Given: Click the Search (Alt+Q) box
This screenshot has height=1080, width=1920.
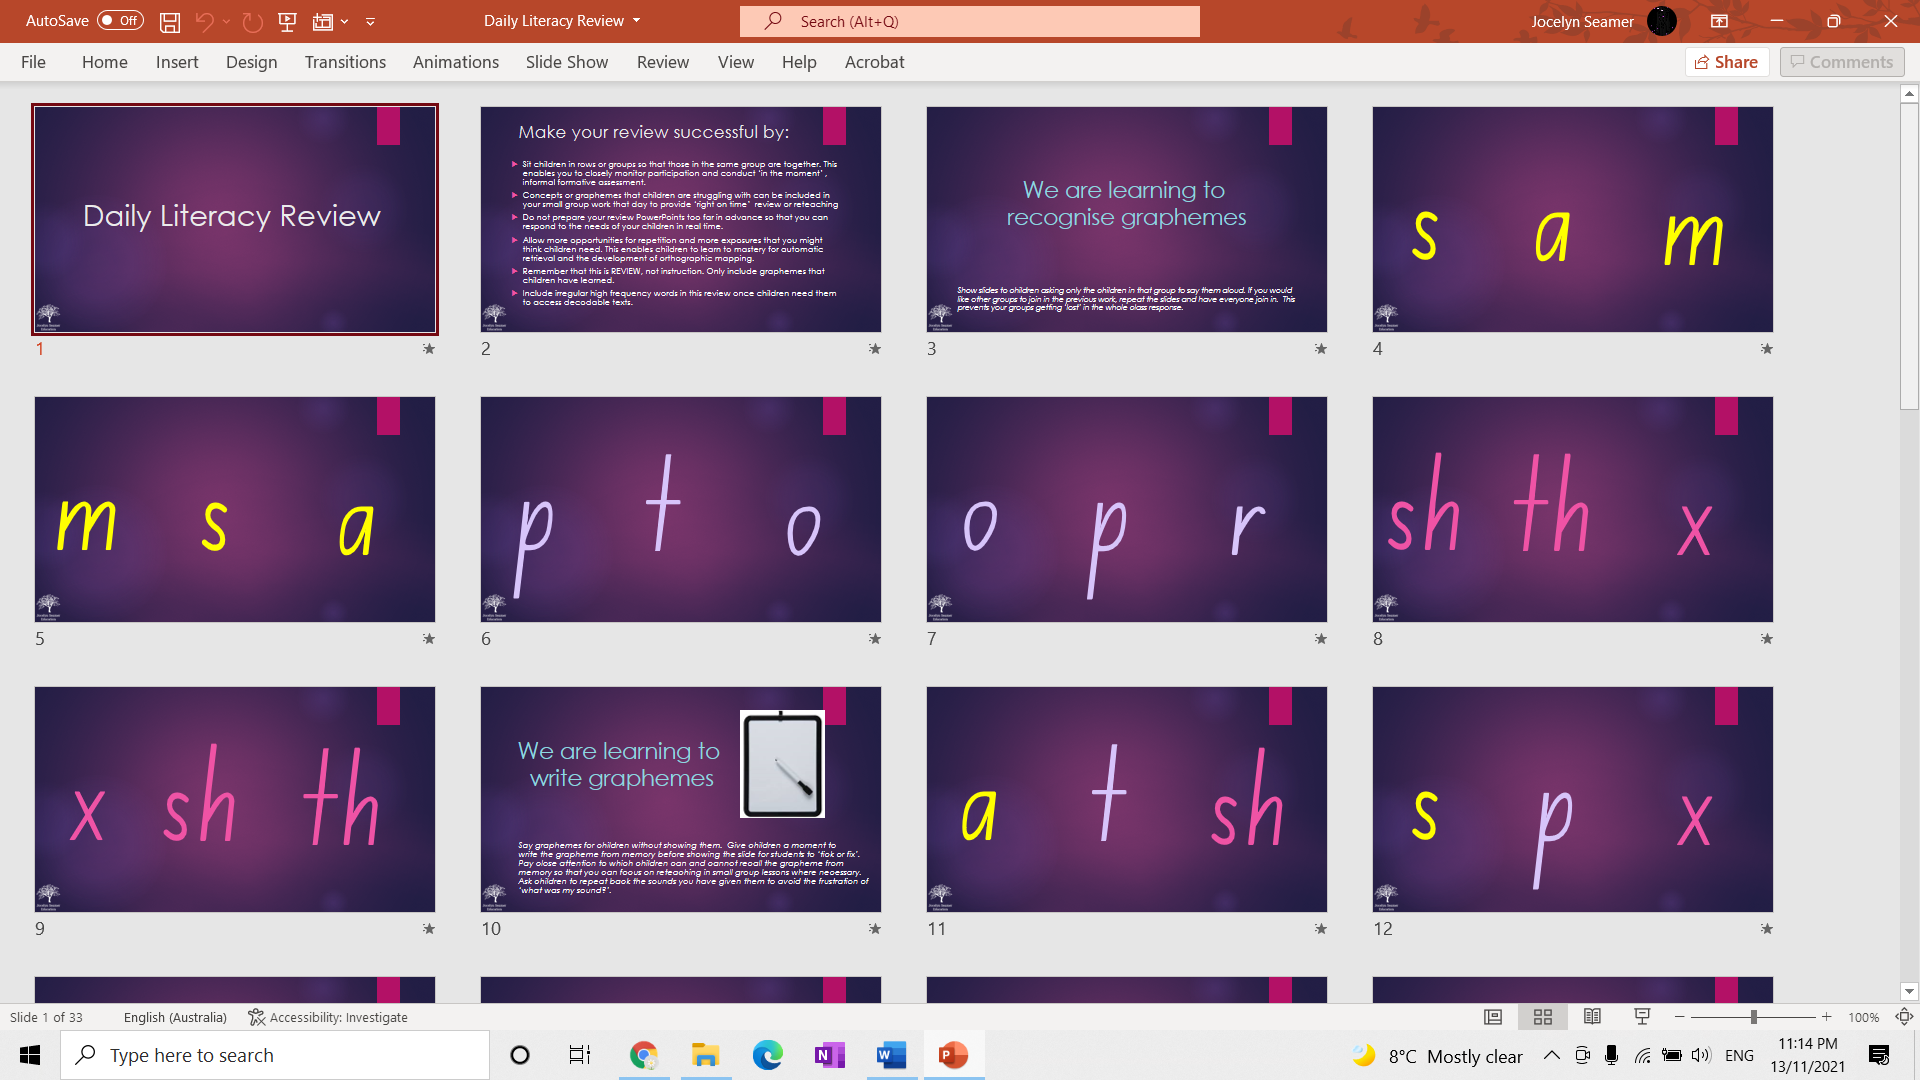Looking at the screenshot, I should pos(970,21).
